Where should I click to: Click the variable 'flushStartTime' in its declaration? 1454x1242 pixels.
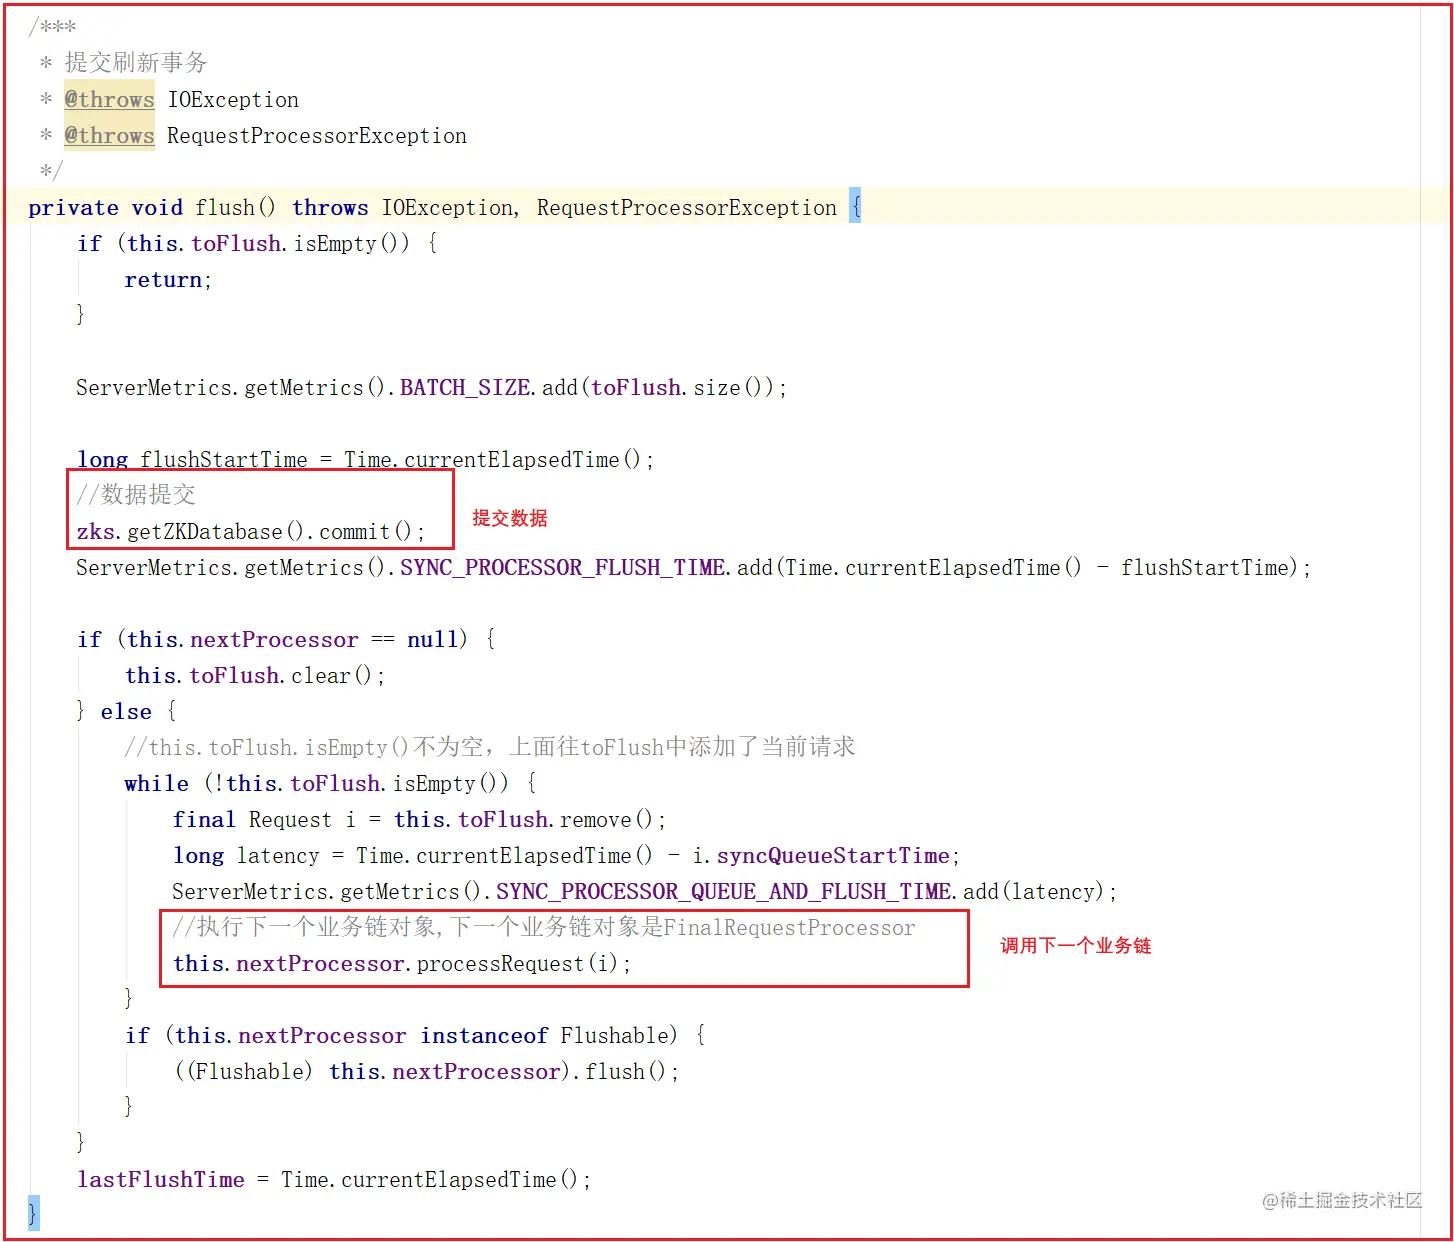coord(224,460)
